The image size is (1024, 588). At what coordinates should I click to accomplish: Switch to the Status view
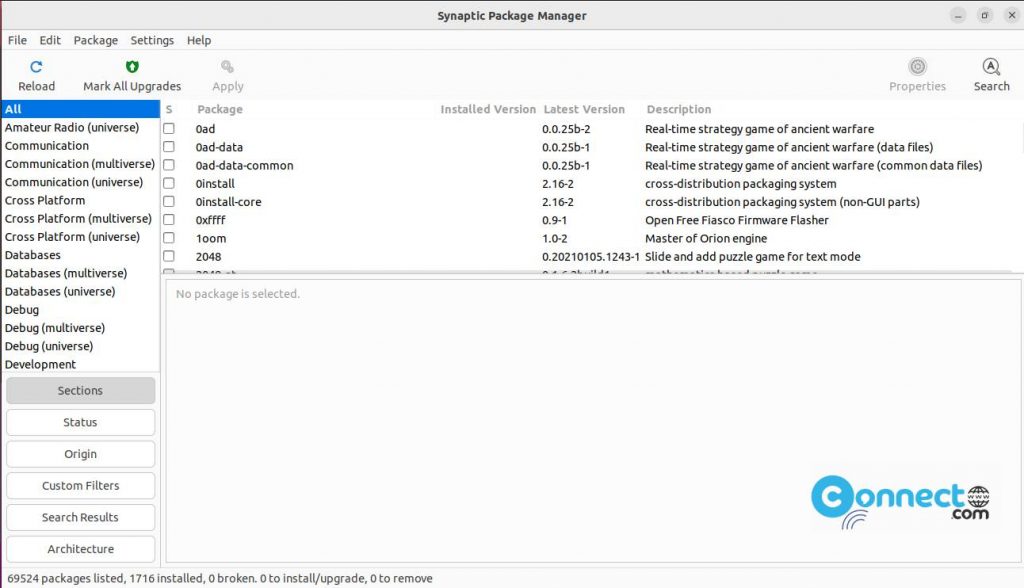click(x=80, y=422)
